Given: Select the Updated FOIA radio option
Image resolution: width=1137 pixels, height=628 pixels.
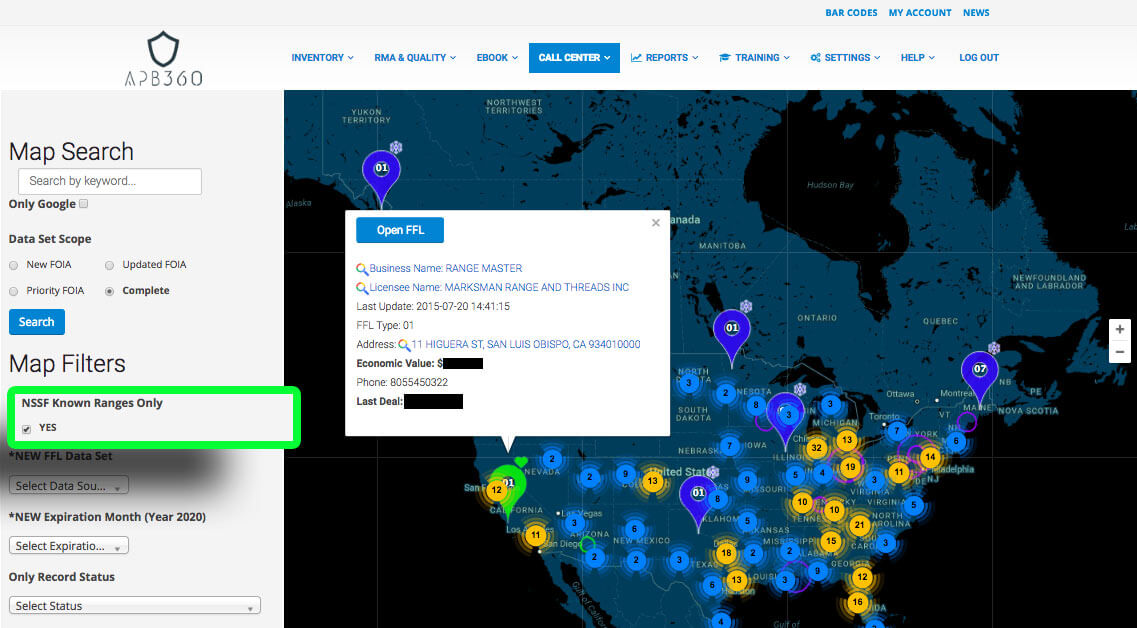Looking at the screenshot, I should [x=110, y=265].
